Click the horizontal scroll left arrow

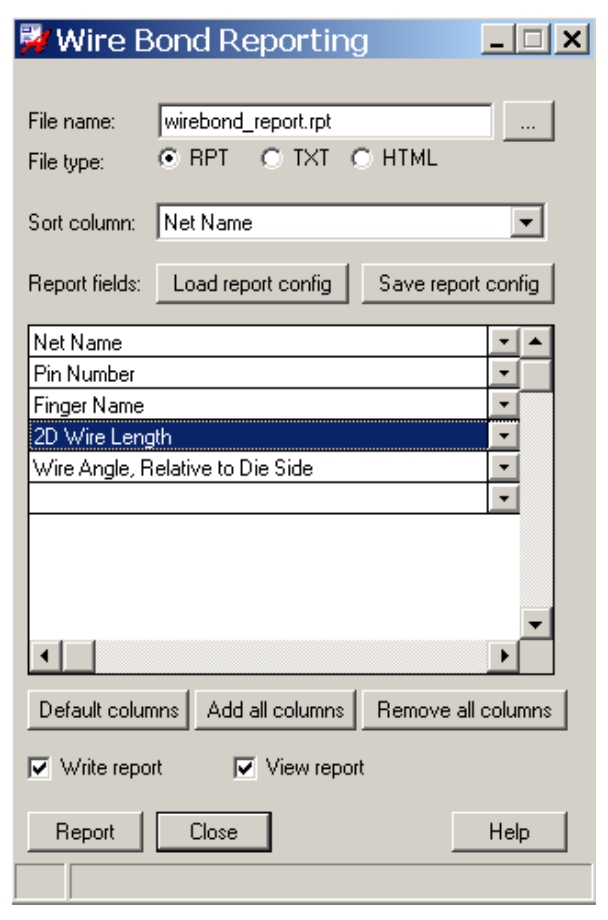(45, 657)
